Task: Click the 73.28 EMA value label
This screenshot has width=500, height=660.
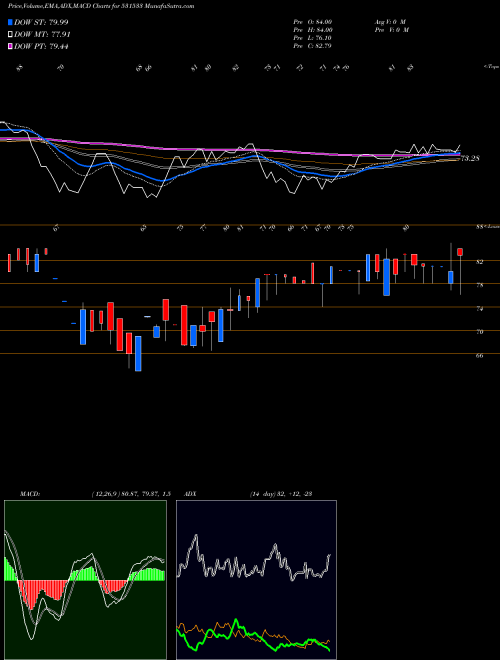Action: [x=471, y=159]
